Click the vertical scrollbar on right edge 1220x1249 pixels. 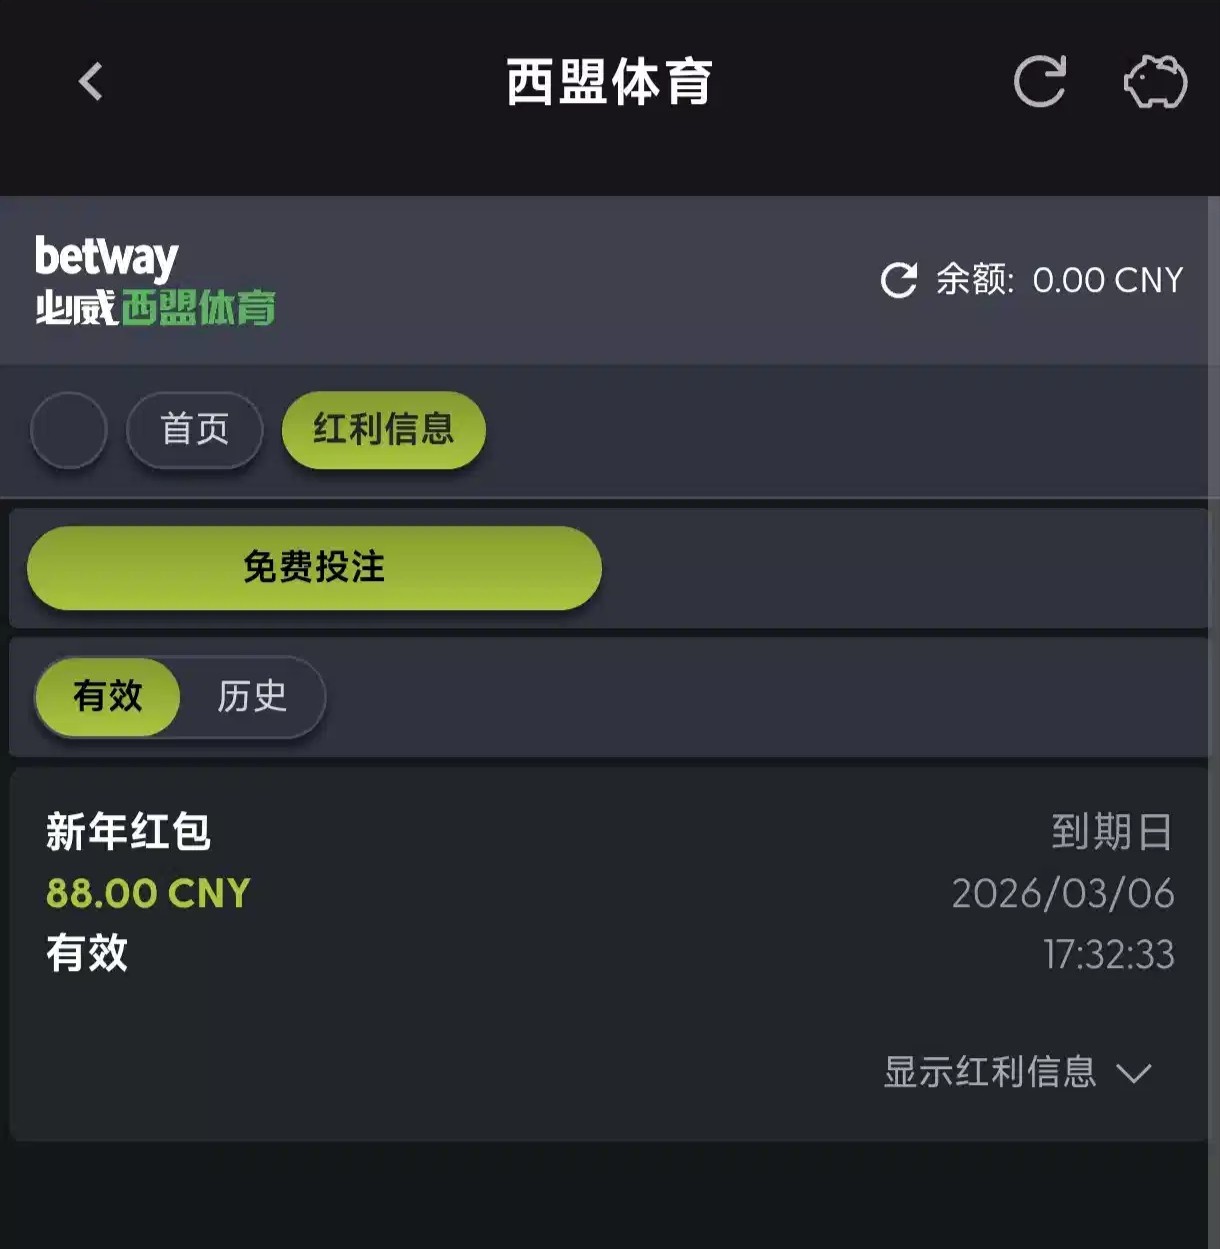[x=1214, y=600]
